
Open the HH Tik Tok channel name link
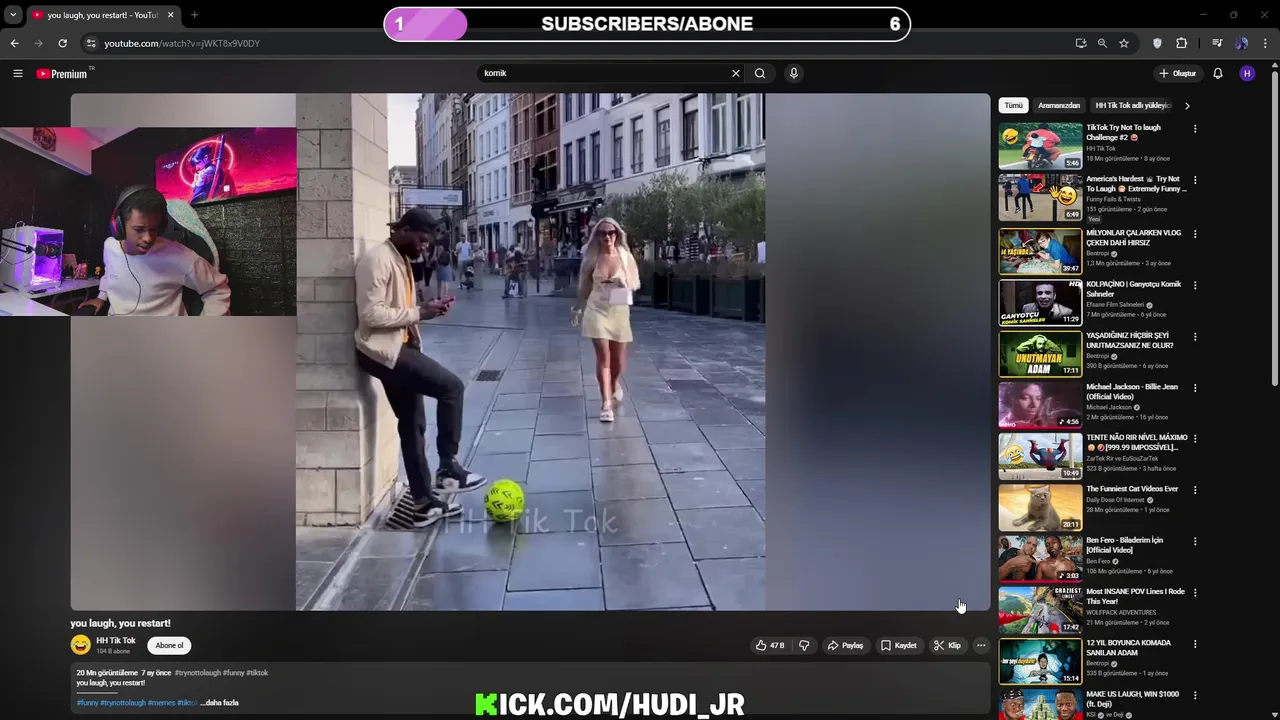click(x=116, y=641)
